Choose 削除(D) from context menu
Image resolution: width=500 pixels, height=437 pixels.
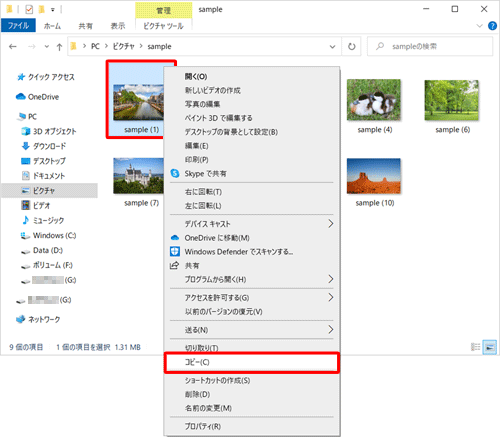(x=252, y=394)
